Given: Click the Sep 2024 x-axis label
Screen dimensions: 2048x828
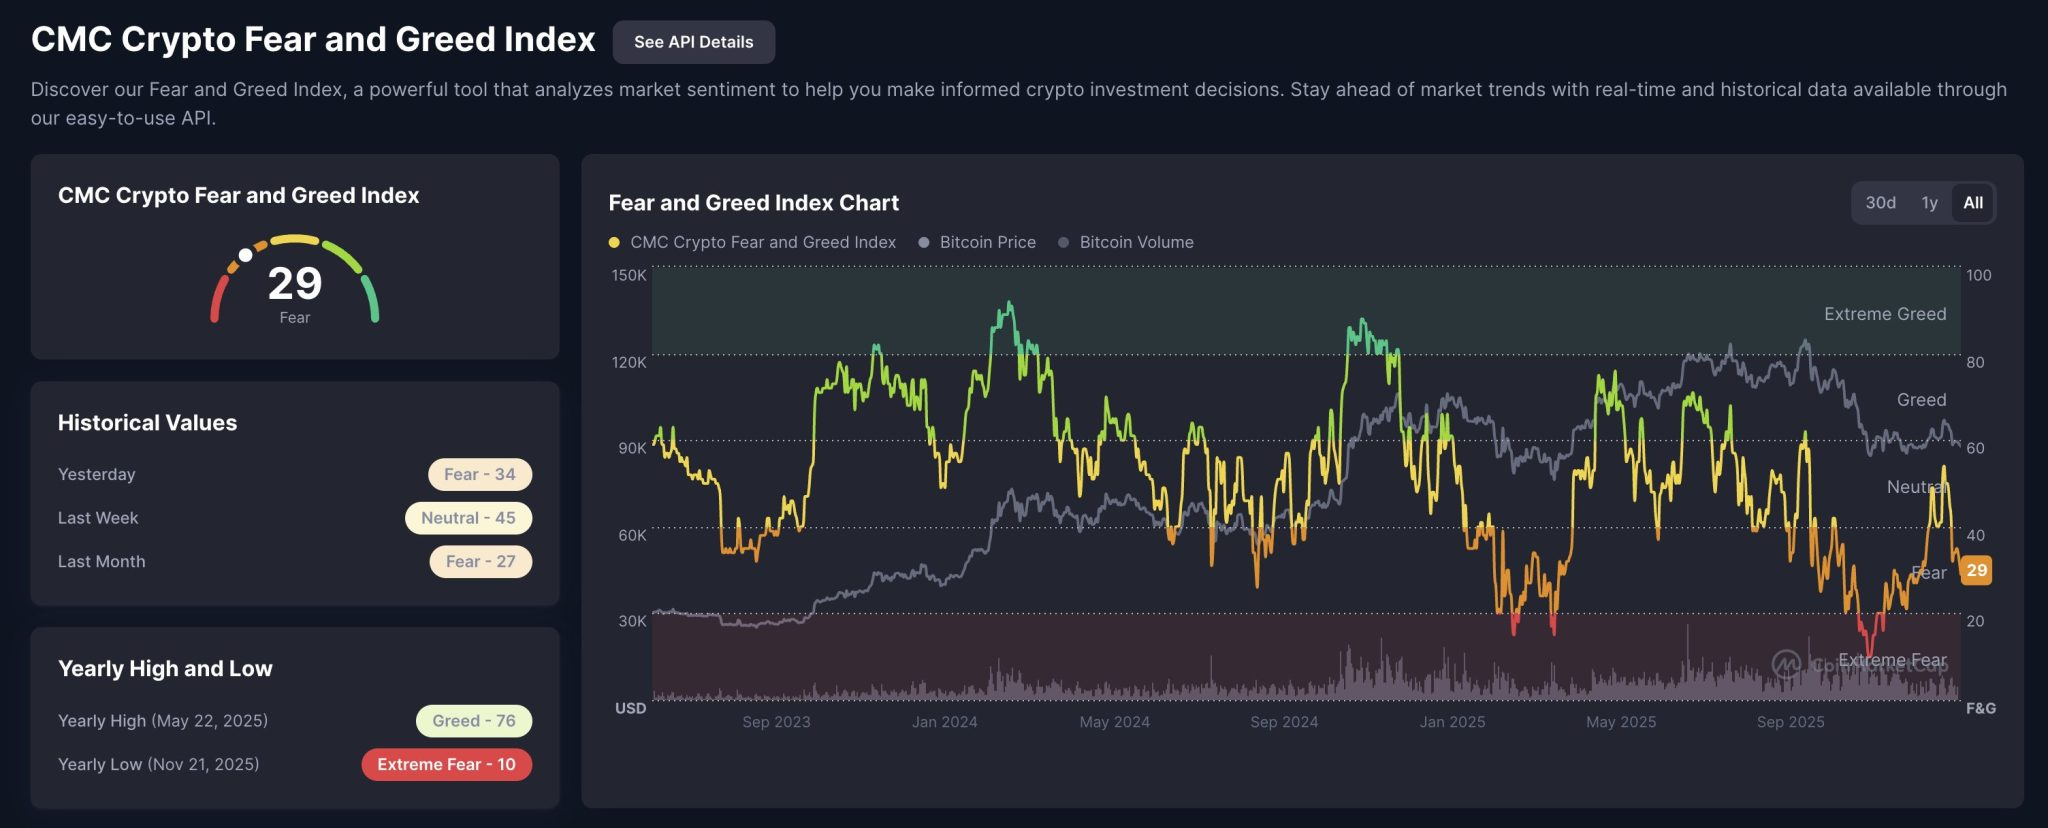Looking at the screenshot, I should (1284, 722).
